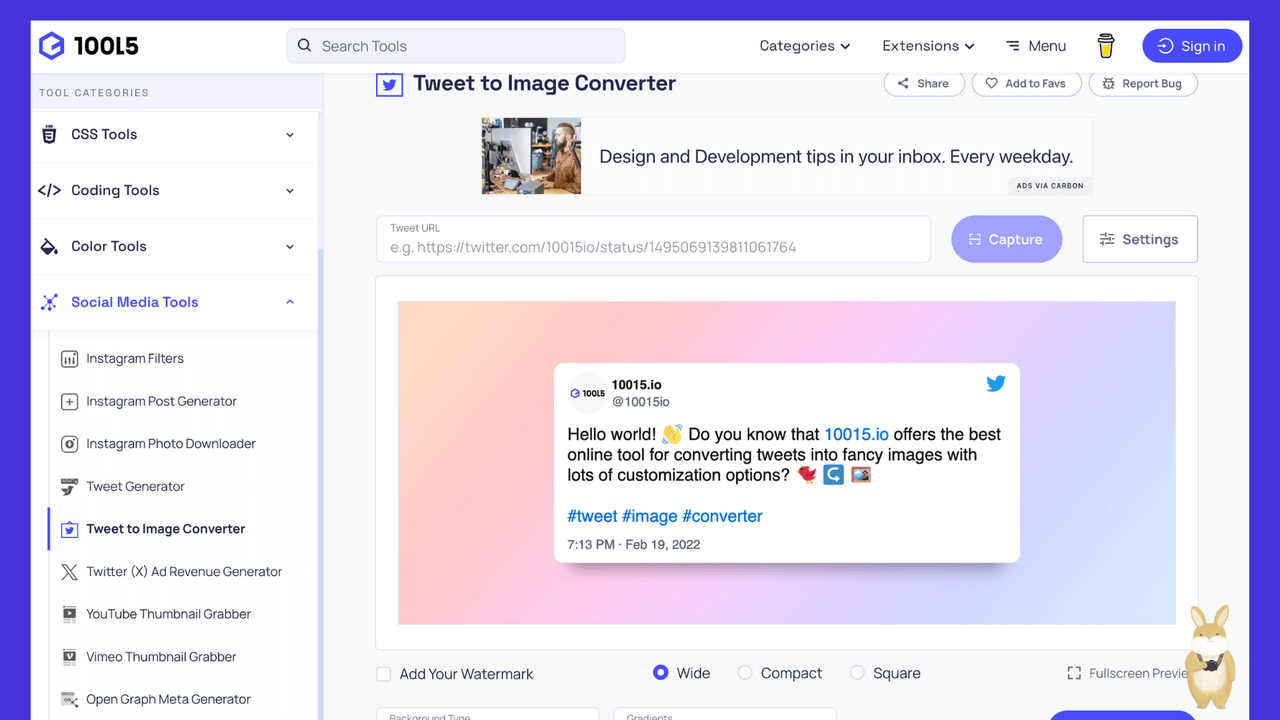Enable the Add Your Watermark checkbox
1280x720 pixels.
click(384, 674)
